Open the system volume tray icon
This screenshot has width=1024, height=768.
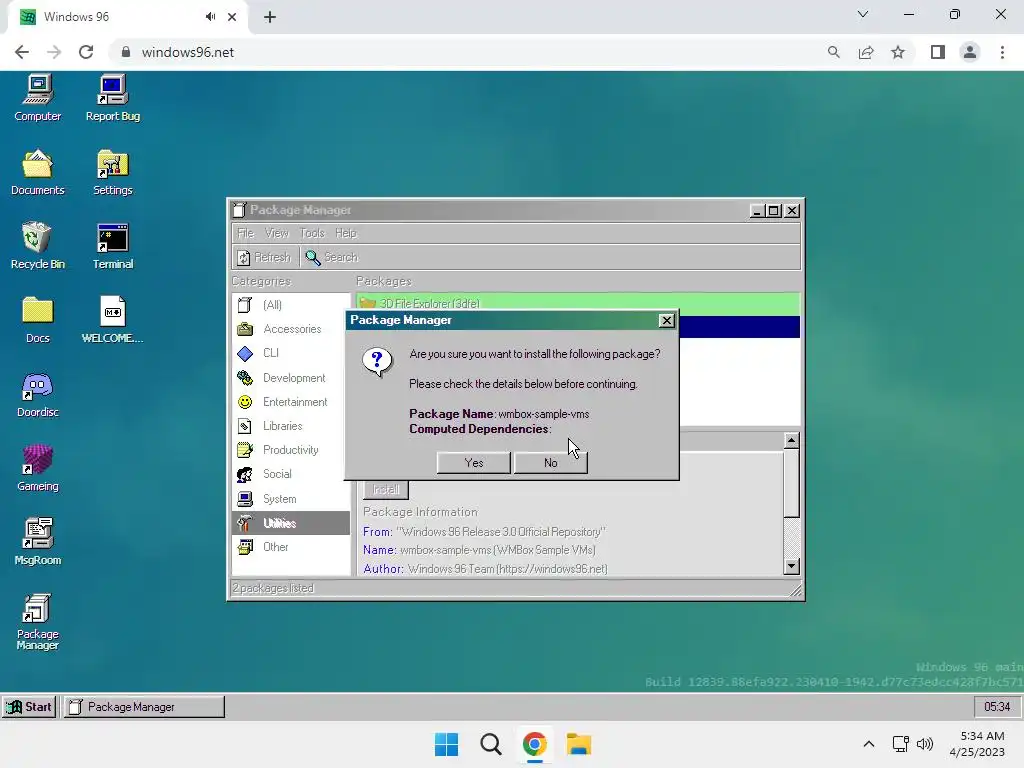tap(925, 744)
